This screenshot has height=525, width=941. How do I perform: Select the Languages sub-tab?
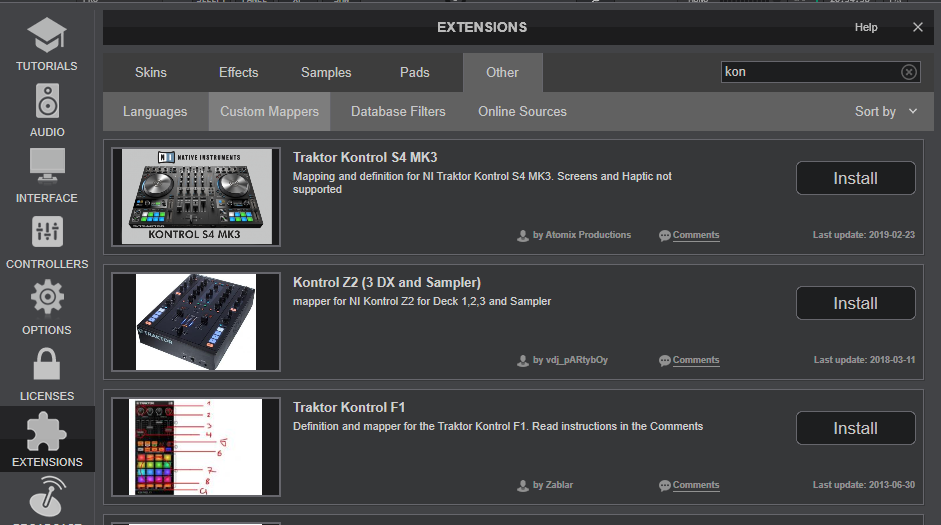pos(155,112)
